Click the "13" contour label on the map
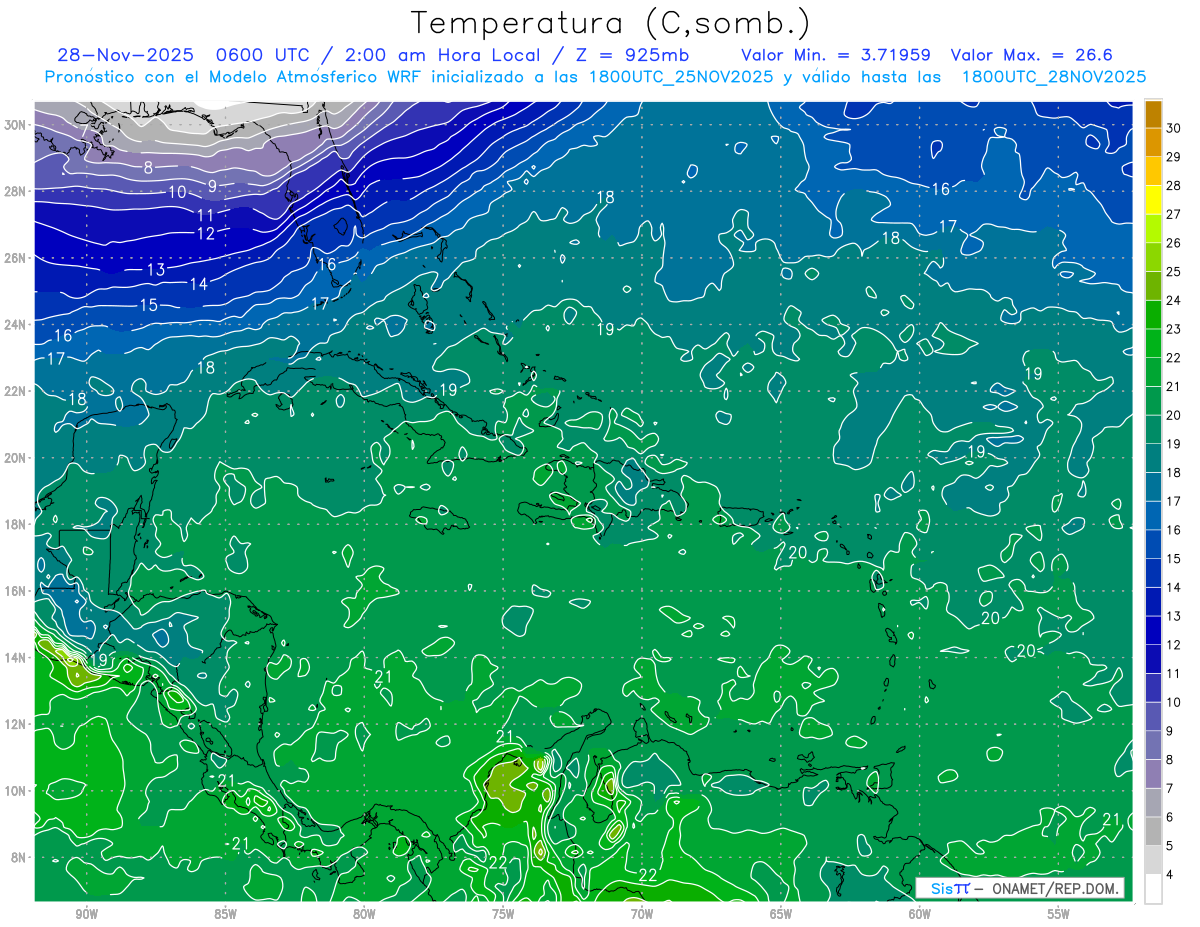This screenshot has width=1200, height=927. [156, 270]
